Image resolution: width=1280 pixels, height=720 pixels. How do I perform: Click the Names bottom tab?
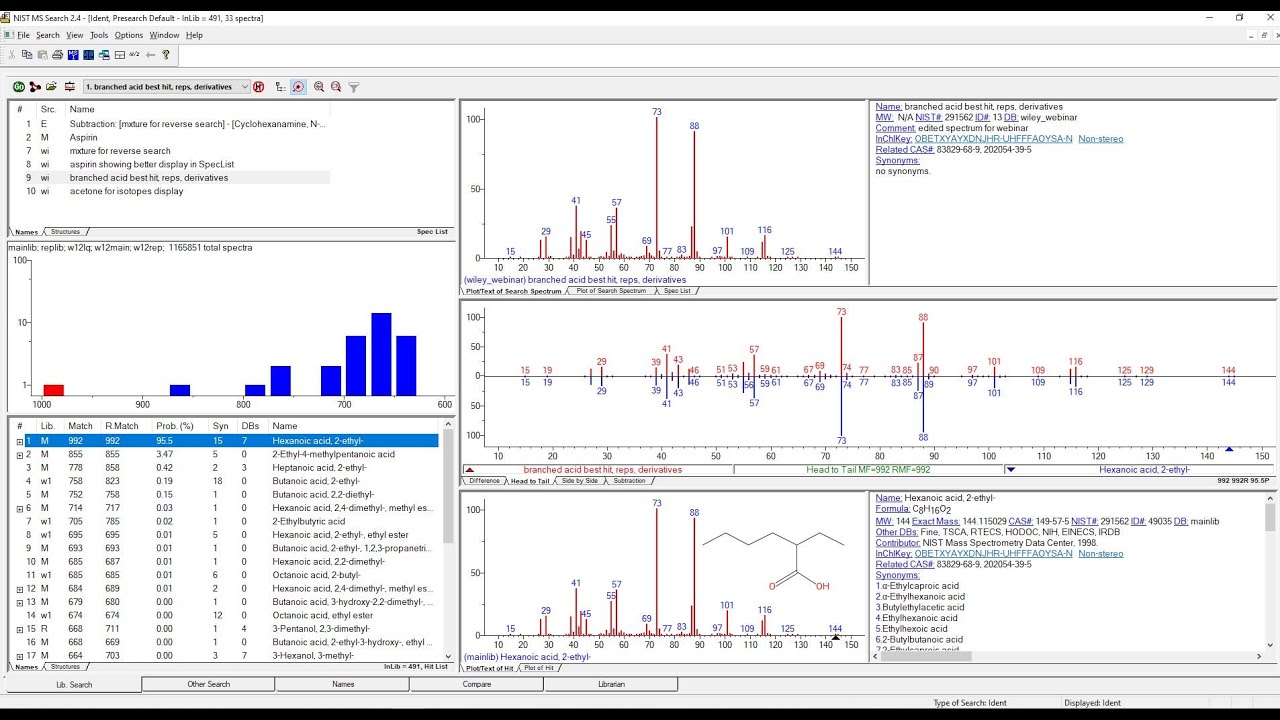342,685
